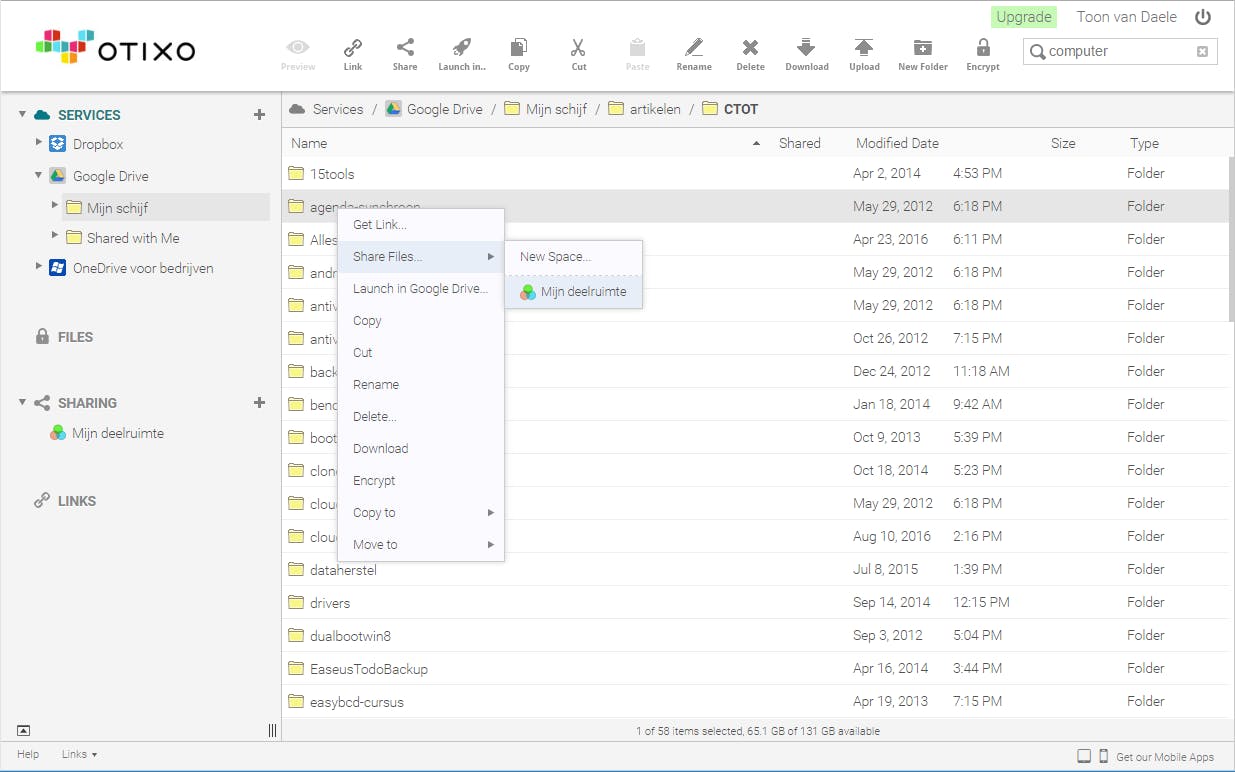
Task: Click the Preview eye icon in toolbar
Action: (x=298, y=47)
